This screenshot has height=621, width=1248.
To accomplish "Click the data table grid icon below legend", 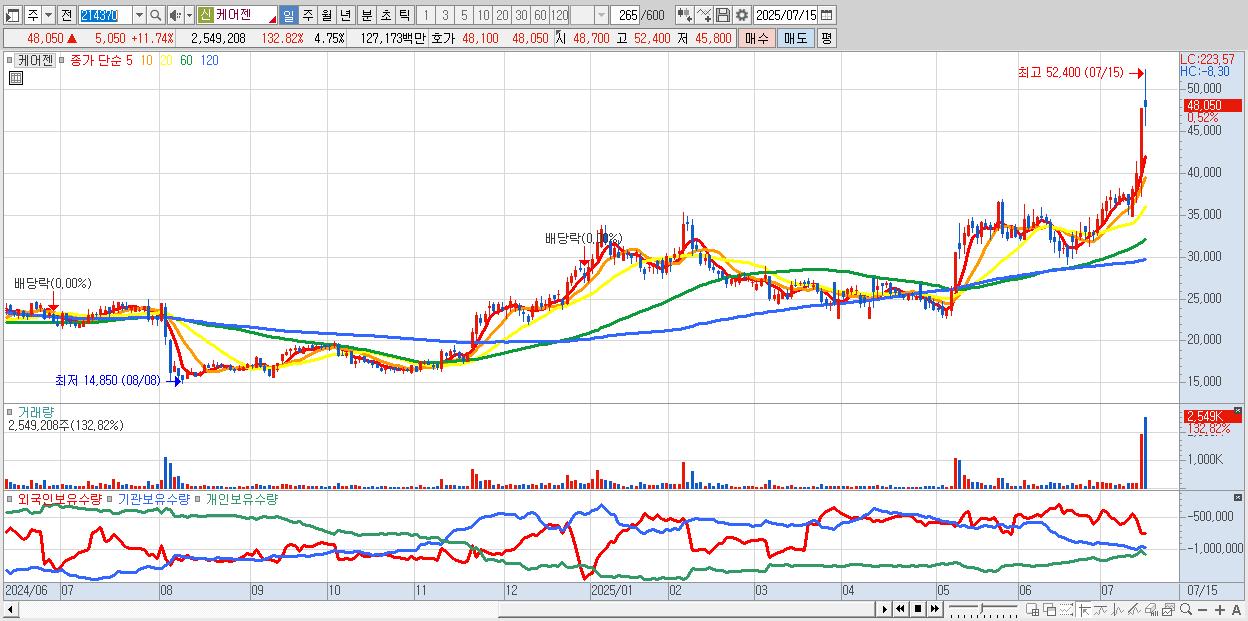I will (x=15, y=78).
